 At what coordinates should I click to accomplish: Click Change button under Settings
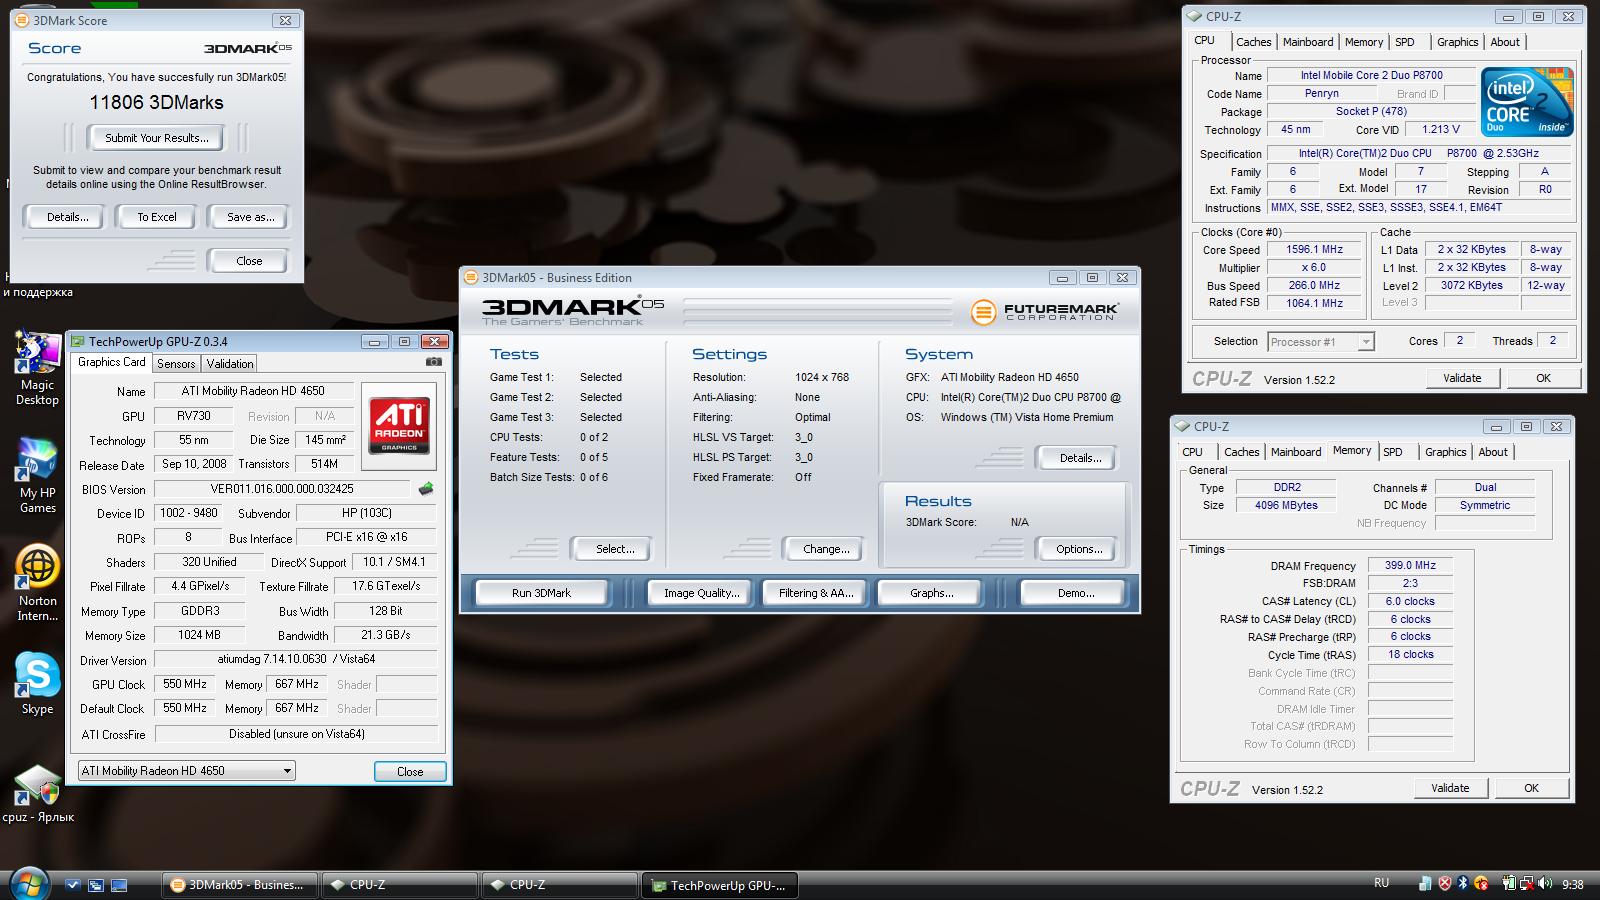point(826,549)
